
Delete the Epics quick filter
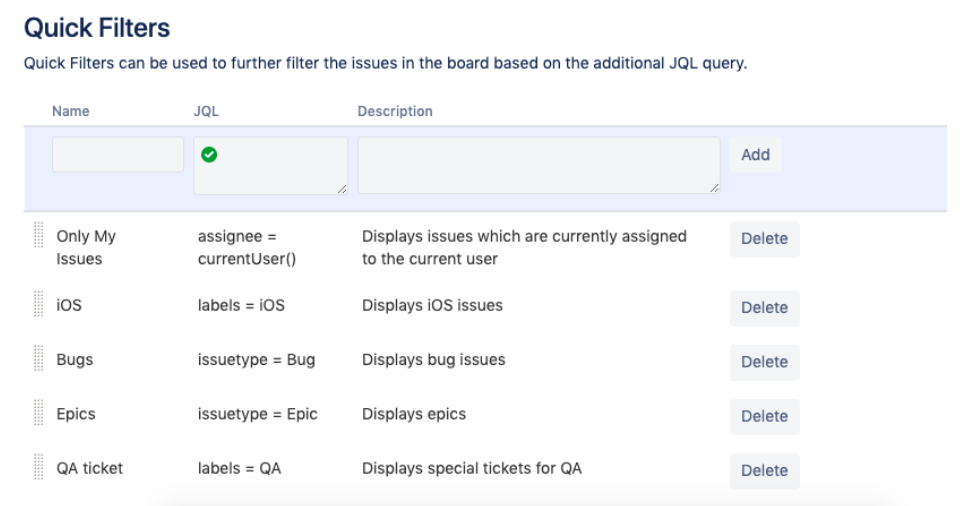764,416
